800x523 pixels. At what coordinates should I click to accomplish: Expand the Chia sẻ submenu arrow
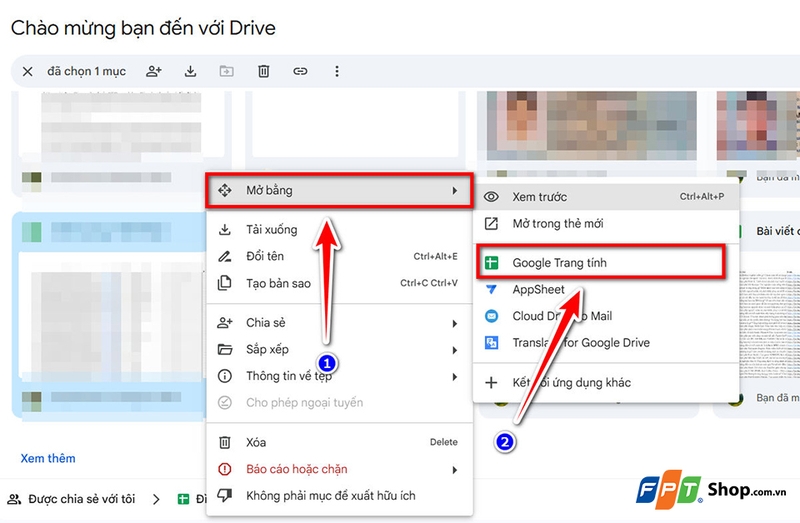454,323
